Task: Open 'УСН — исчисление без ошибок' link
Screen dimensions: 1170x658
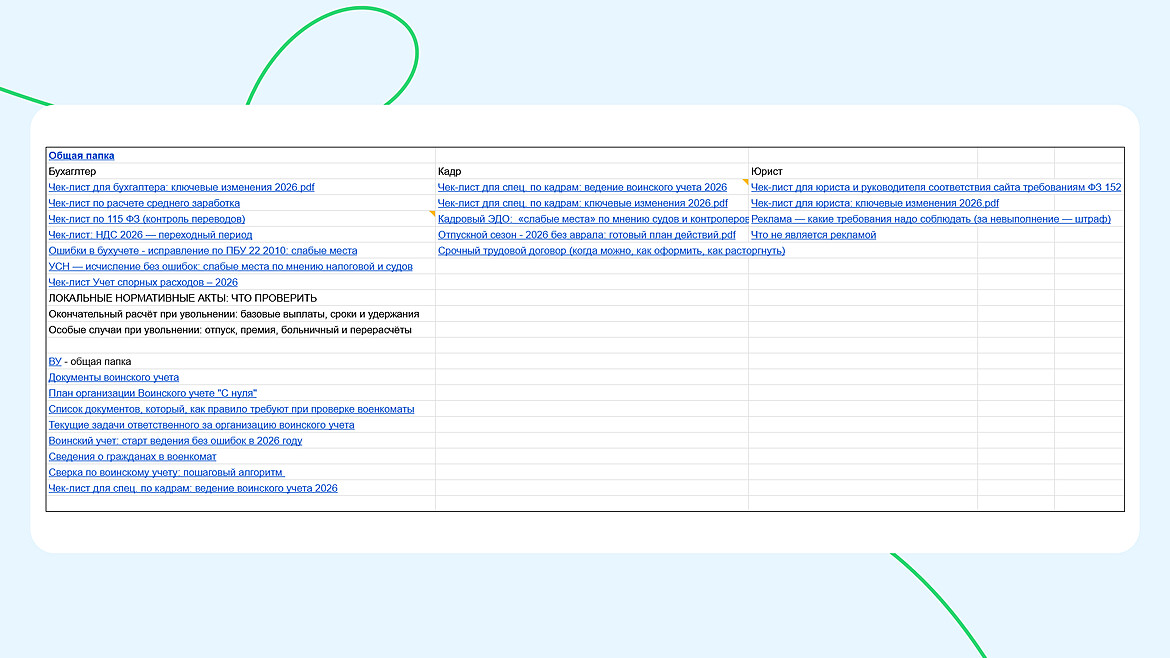Action: [231, 266]
